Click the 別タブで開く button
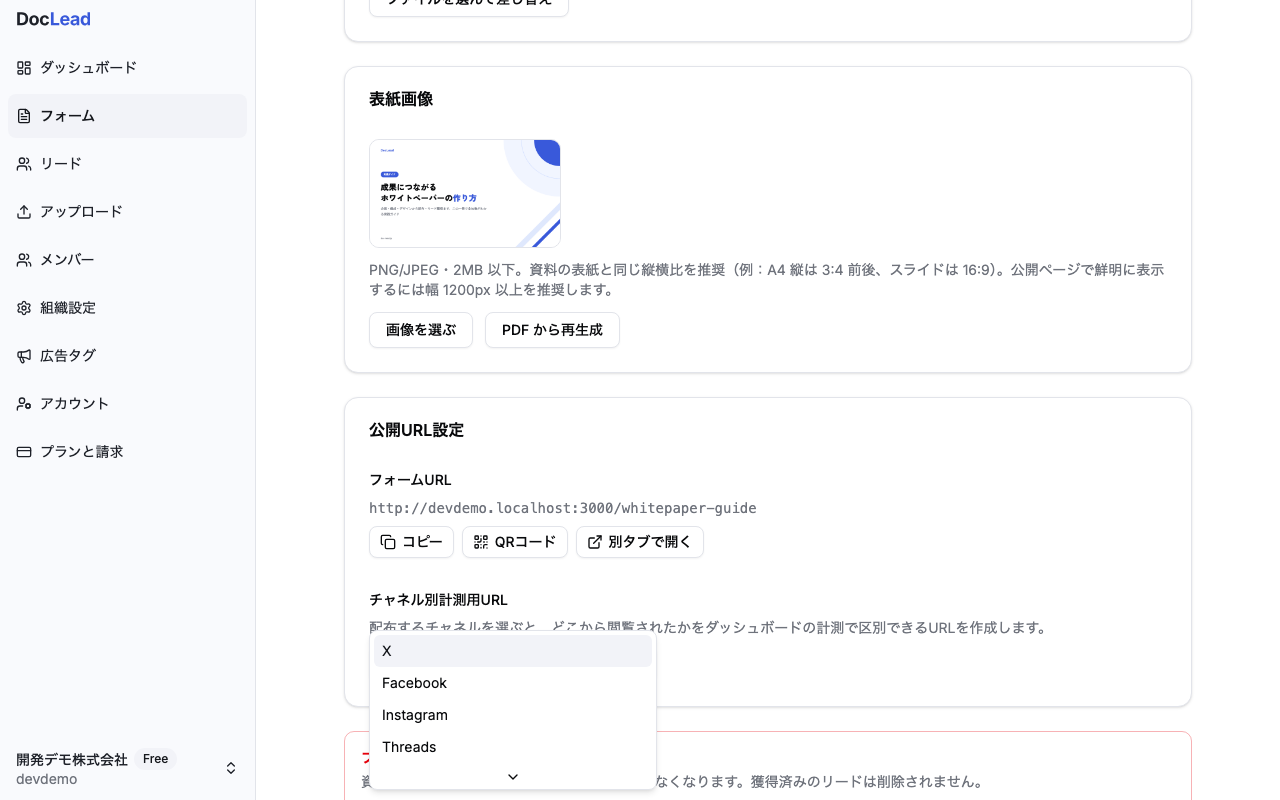Viewport: 1280px width, 800px height. [x=640, y=542]
